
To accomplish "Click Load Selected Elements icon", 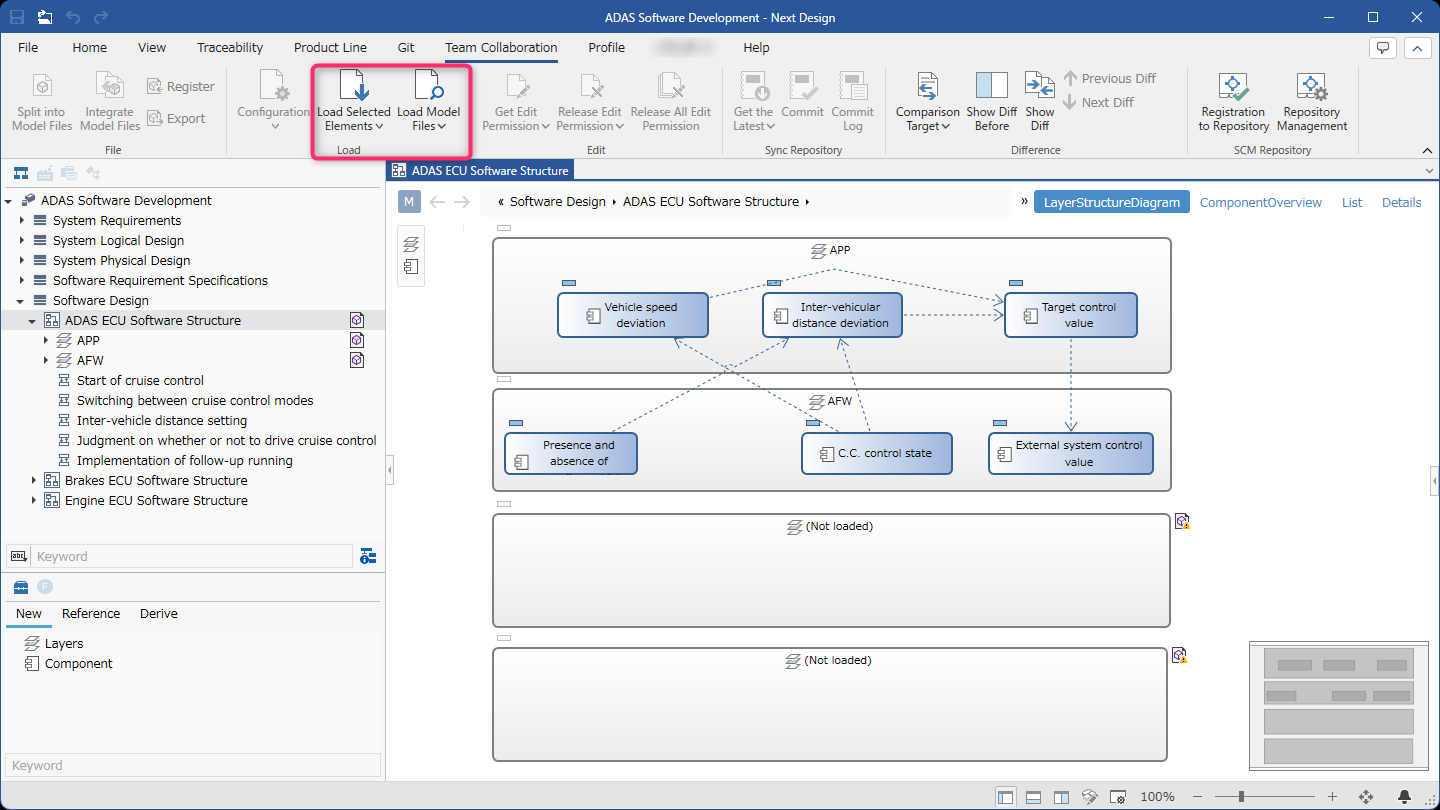I will coord(354,85).
